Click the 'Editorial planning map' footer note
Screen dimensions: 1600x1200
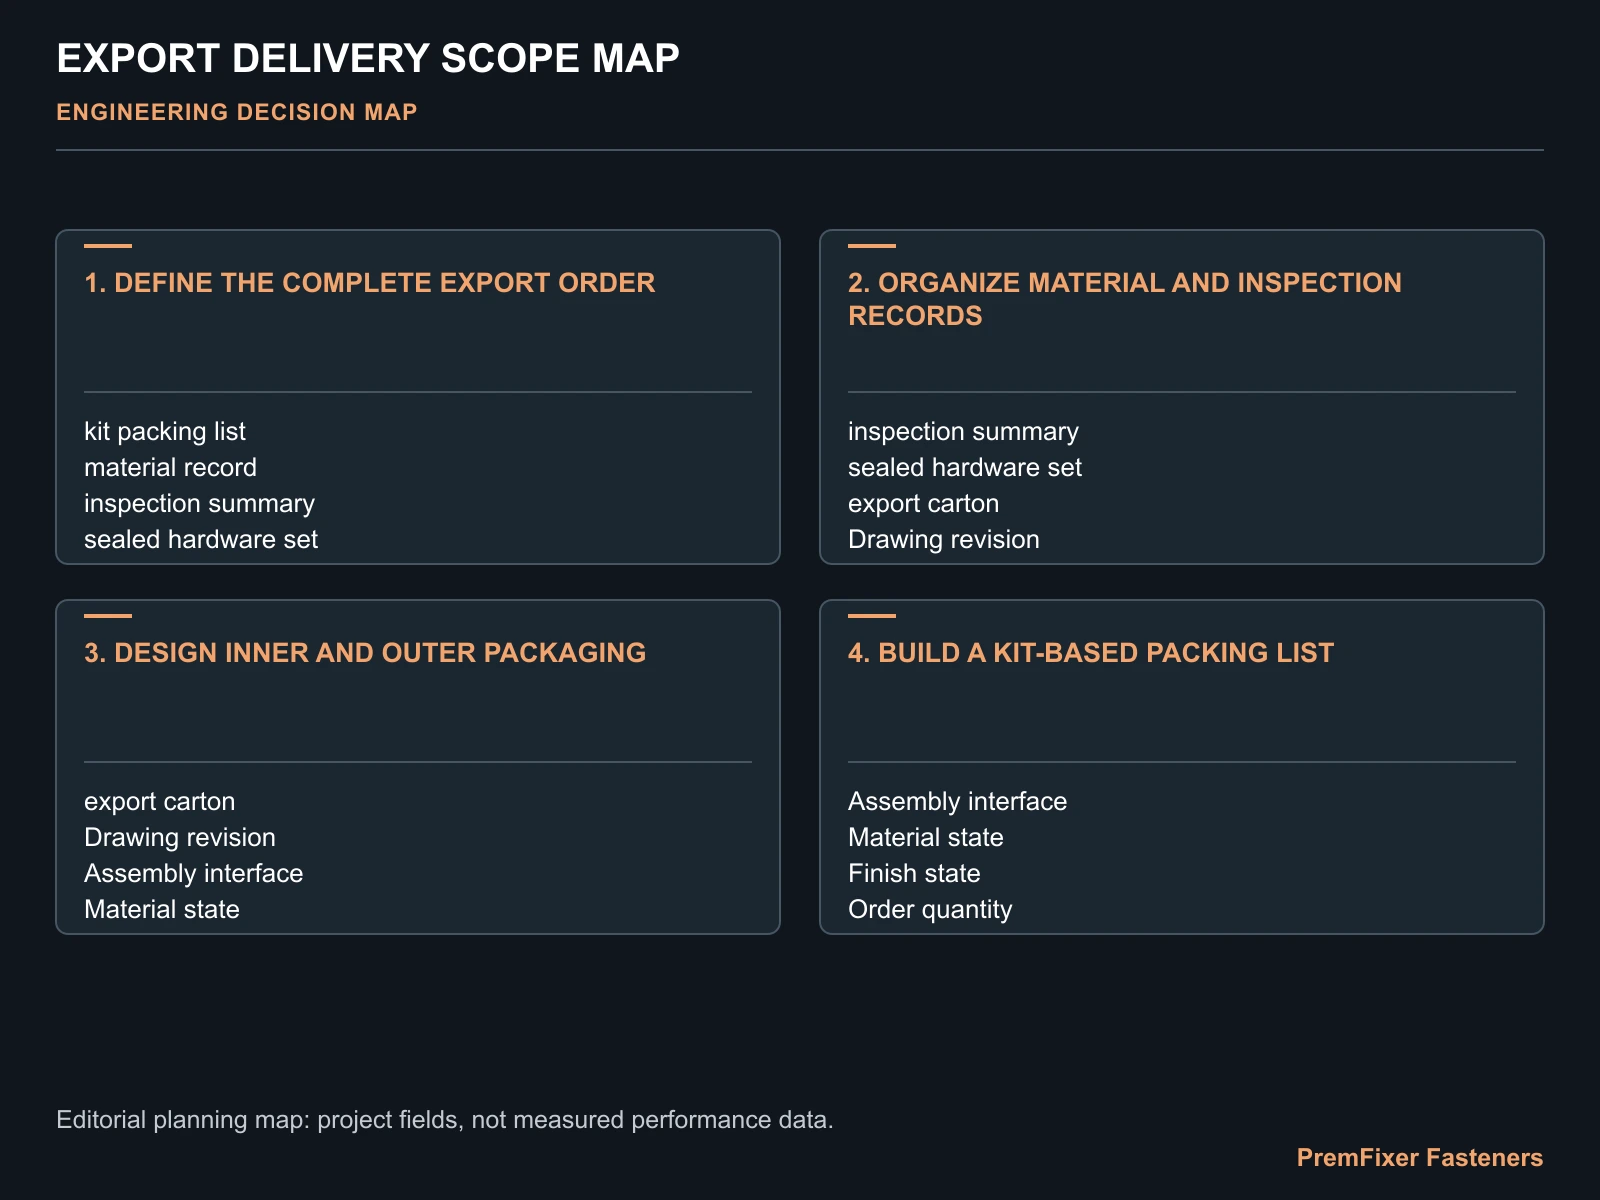(445, 1120)
